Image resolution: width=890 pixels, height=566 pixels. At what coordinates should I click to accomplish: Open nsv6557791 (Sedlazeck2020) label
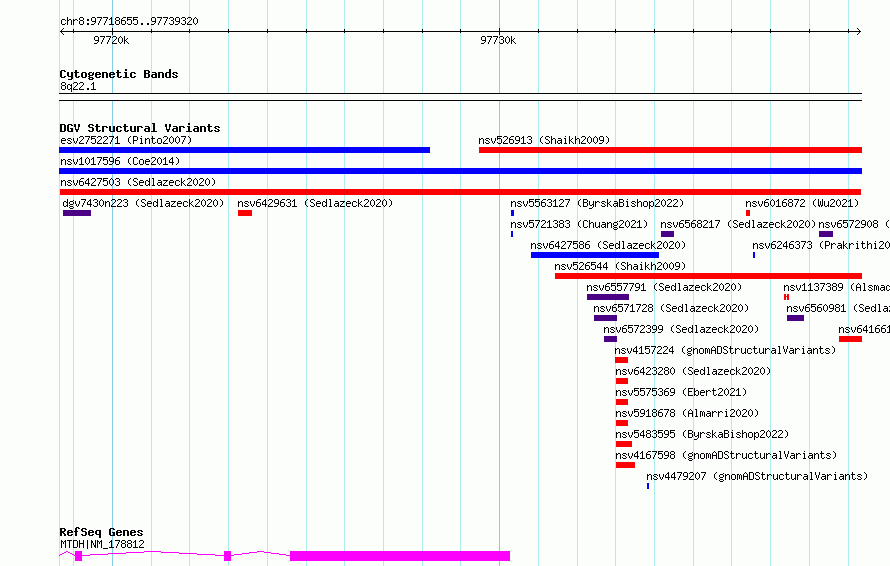[664, 287]
